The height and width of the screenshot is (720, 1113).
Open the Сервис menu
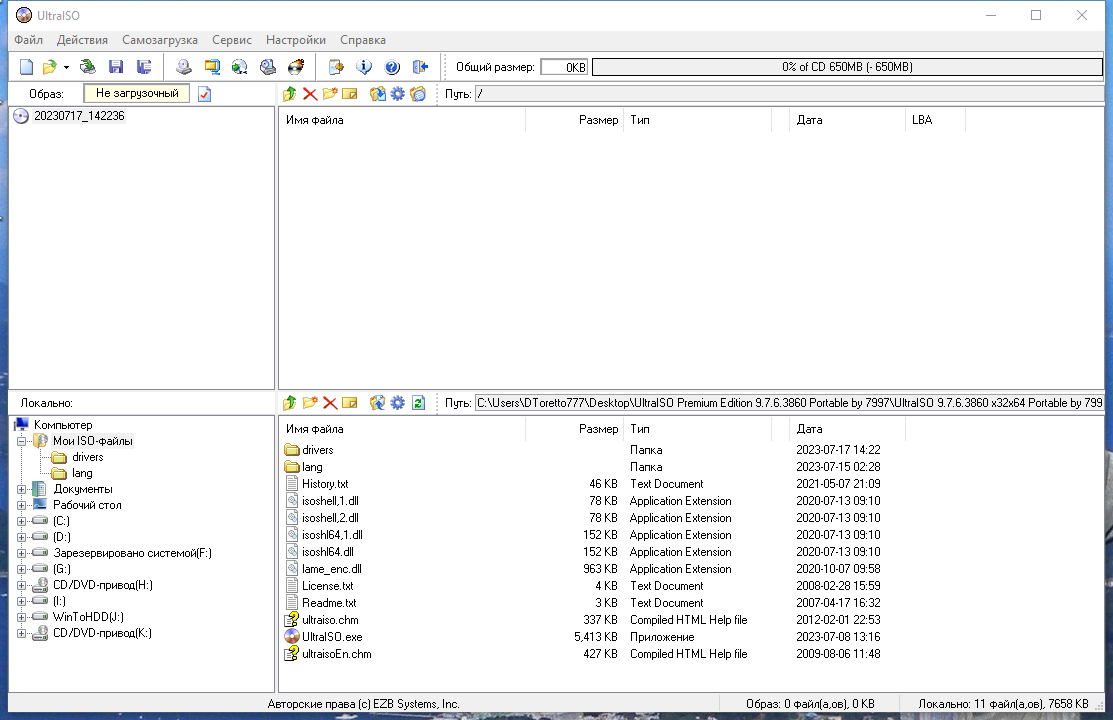click(x=231, y=40)
